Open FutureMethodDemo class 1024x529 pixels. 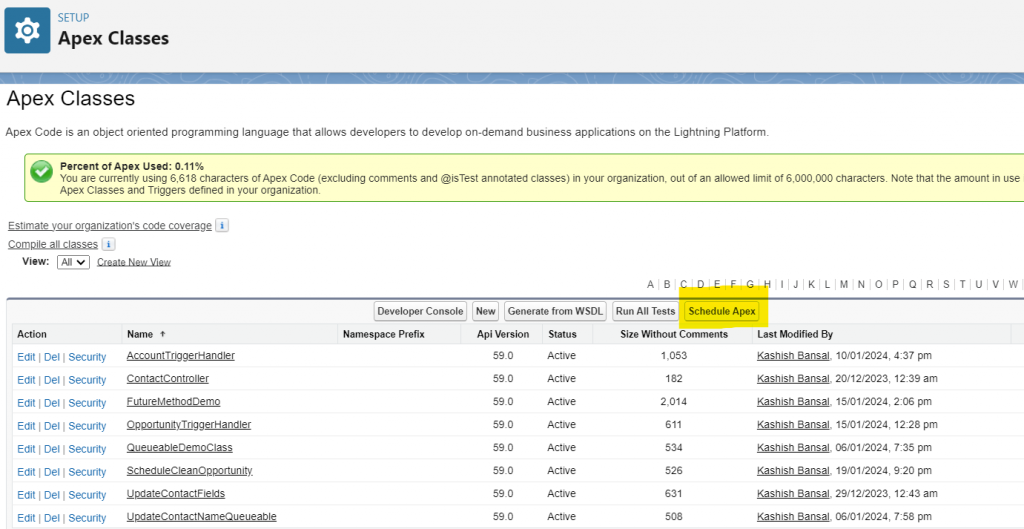point(173,401)
